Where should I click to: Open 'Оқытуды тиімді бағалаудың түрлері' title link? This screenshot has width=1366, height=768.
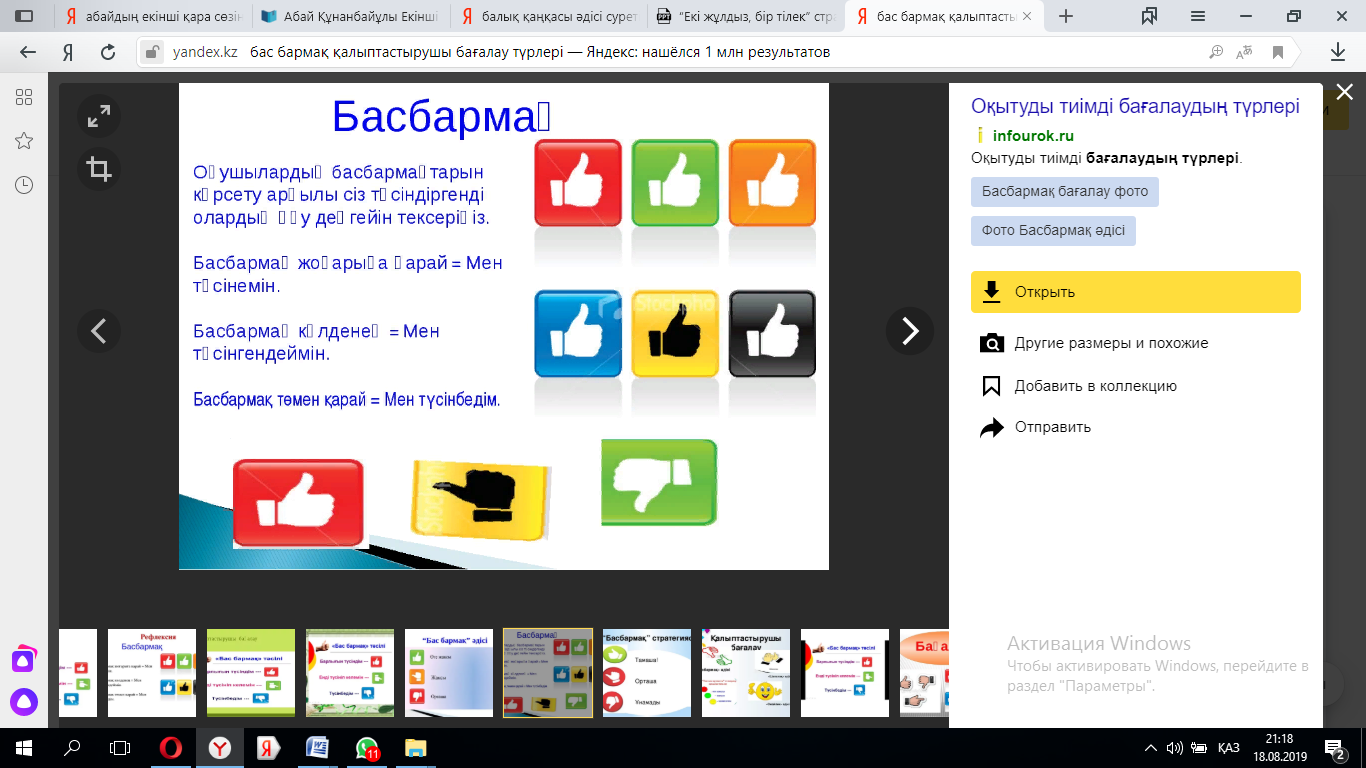point(1135,107)
